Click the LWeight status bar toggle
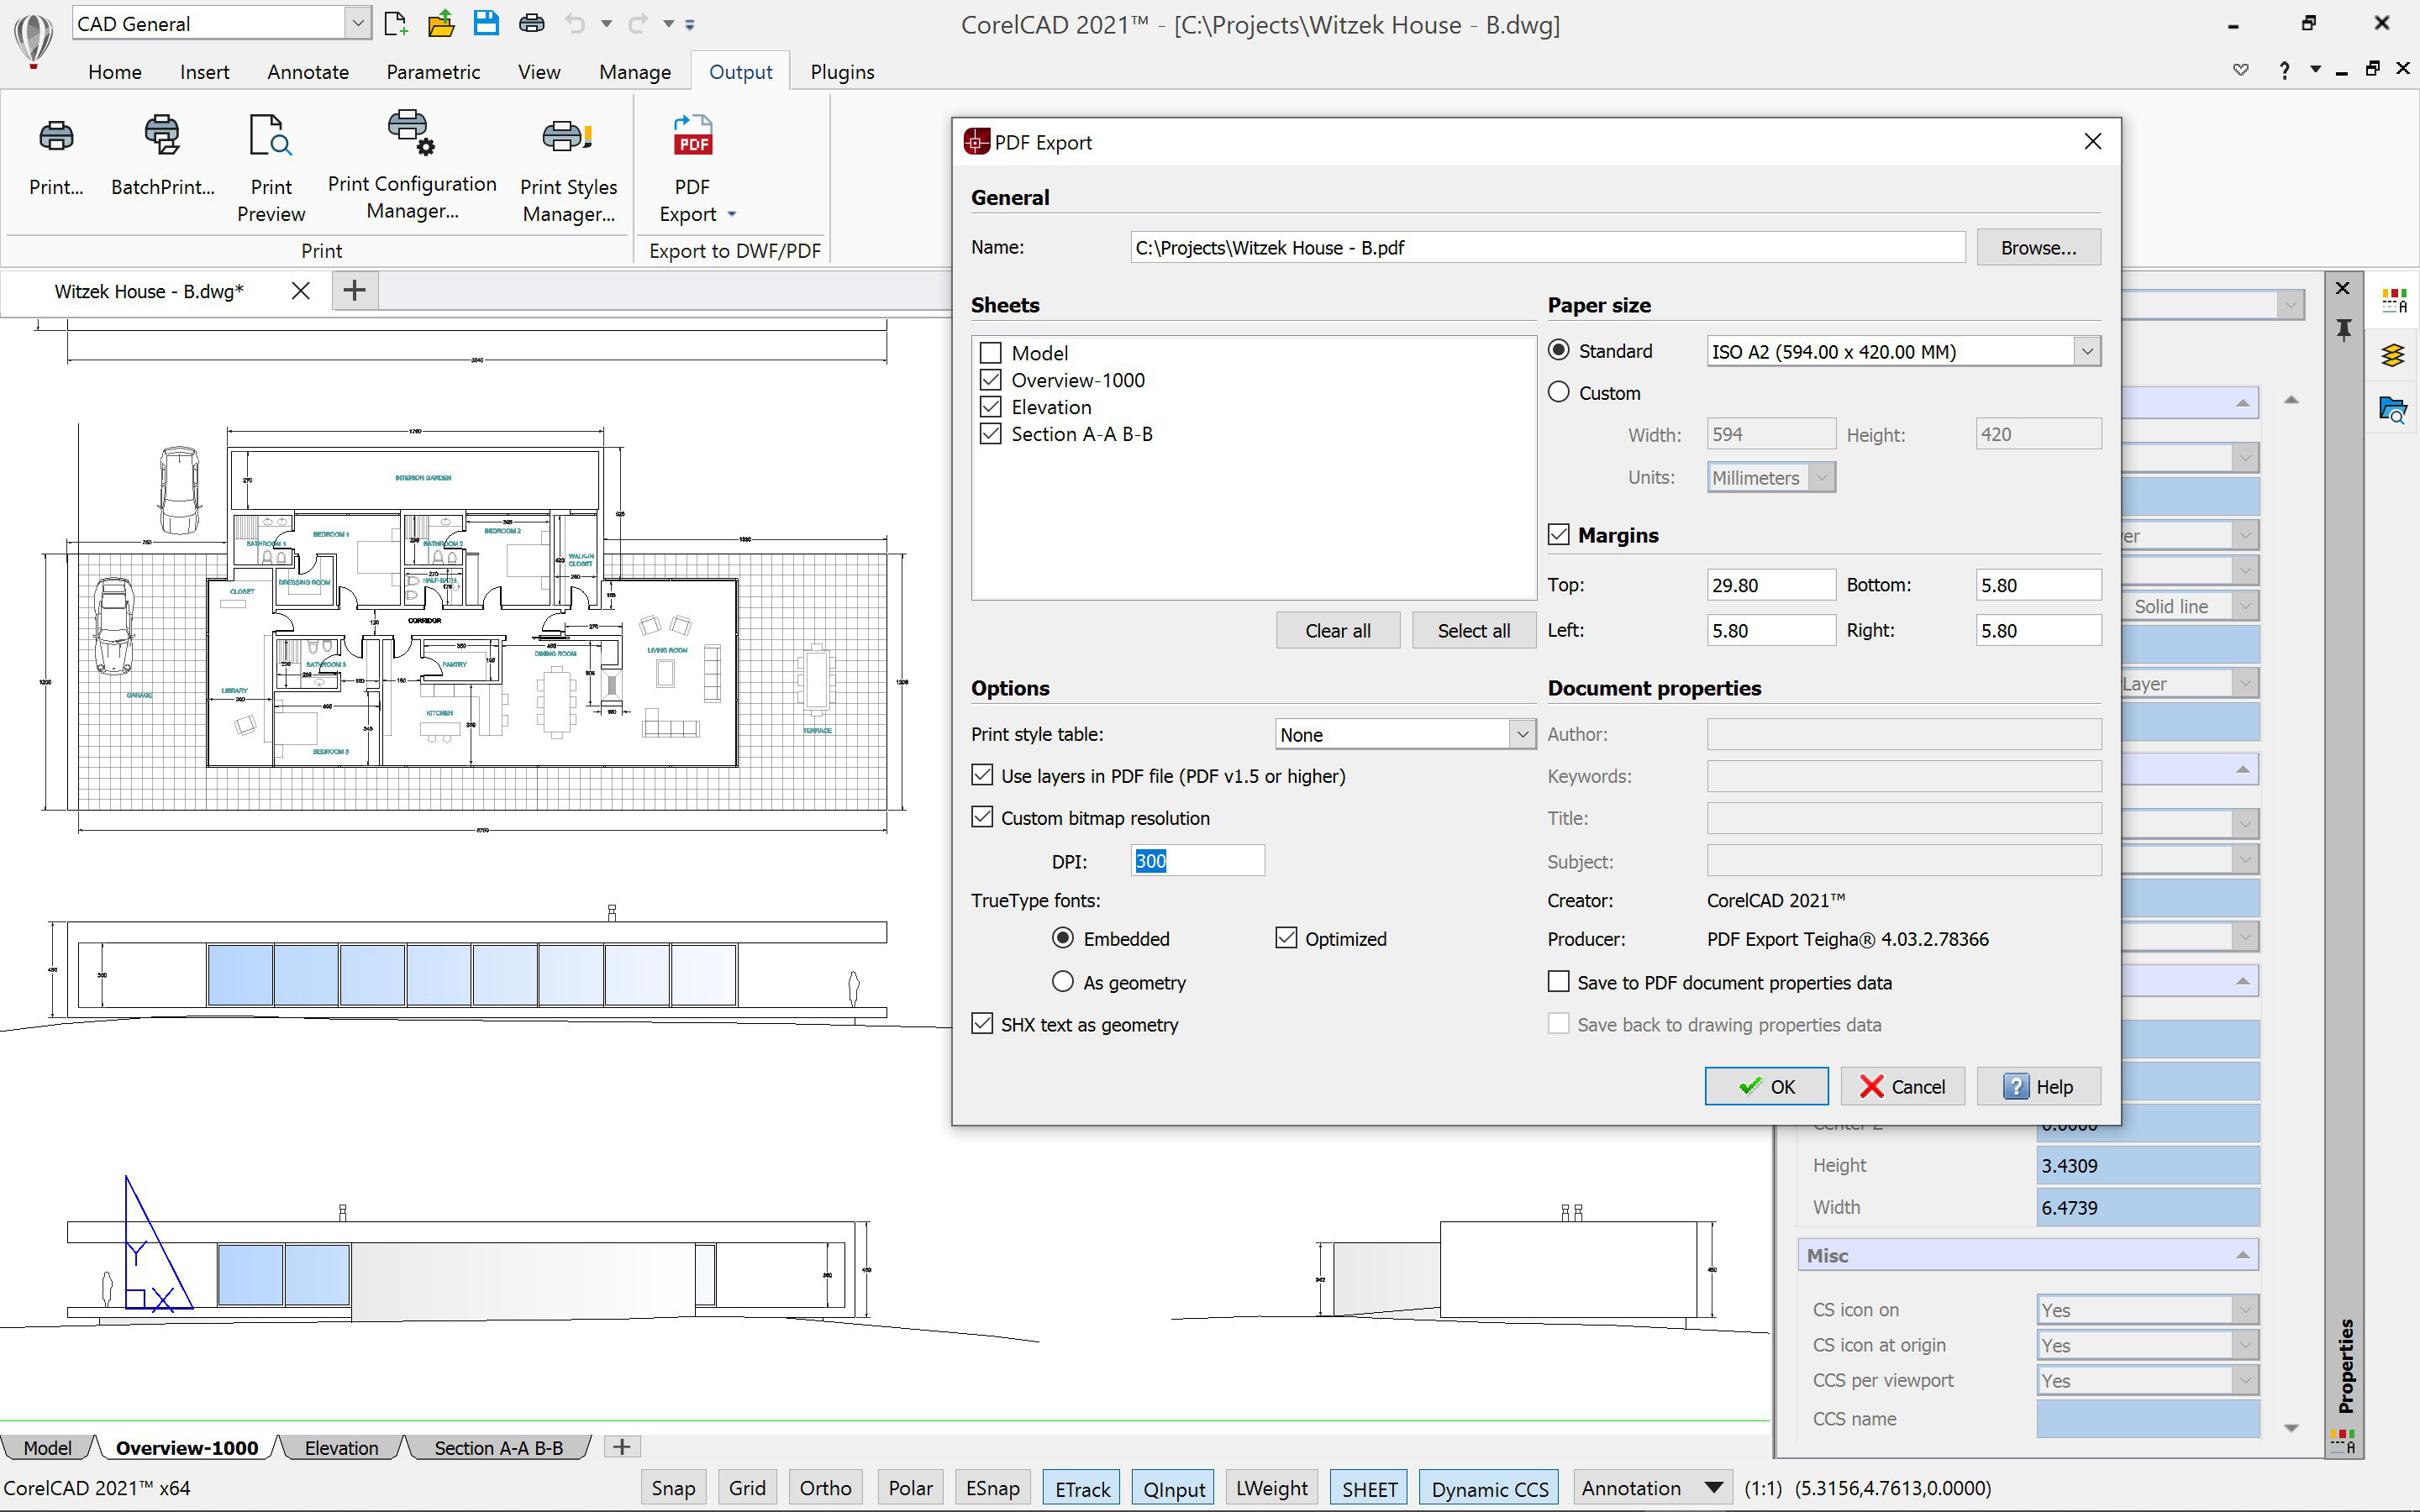This screenshot has height=1512, width=2420. pos(1270,1488)
